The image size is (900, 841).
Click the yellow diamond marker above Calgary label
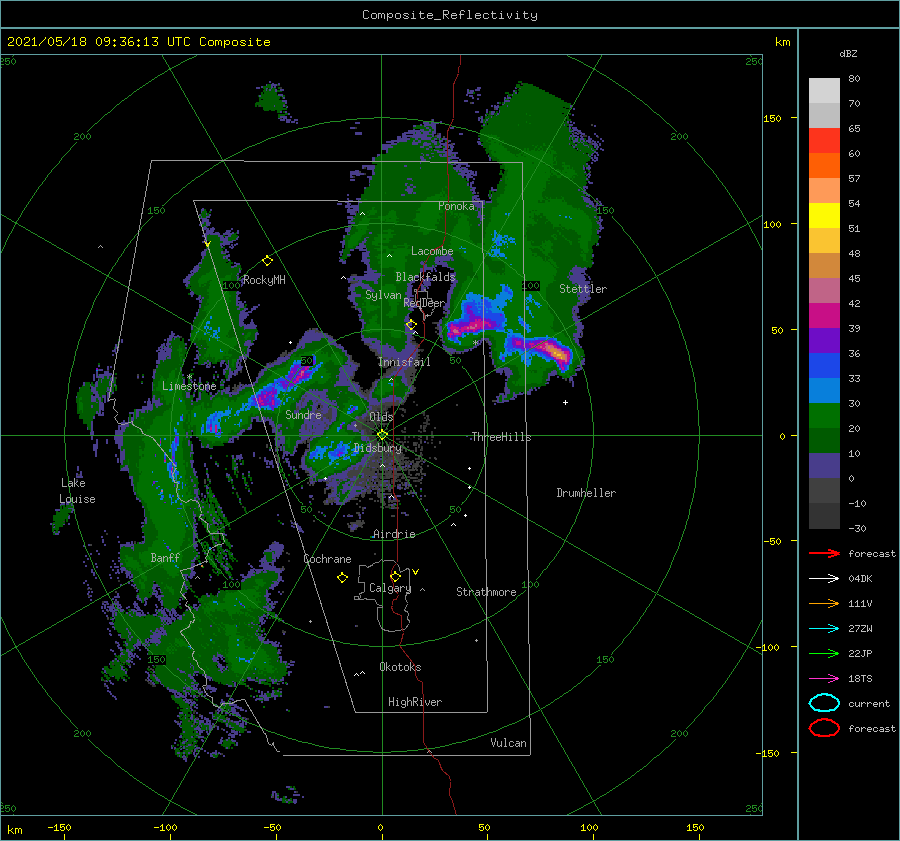click(x=395, y=576)
